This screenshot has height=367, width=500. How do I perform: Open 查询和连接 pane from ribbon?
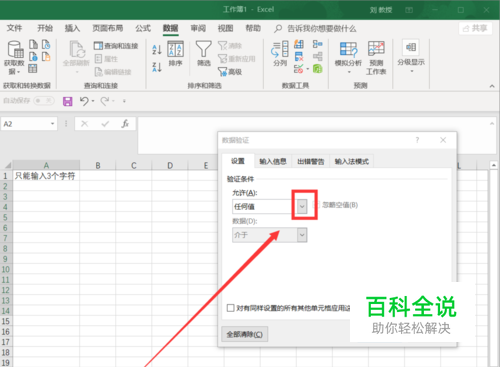pos(116,46)
